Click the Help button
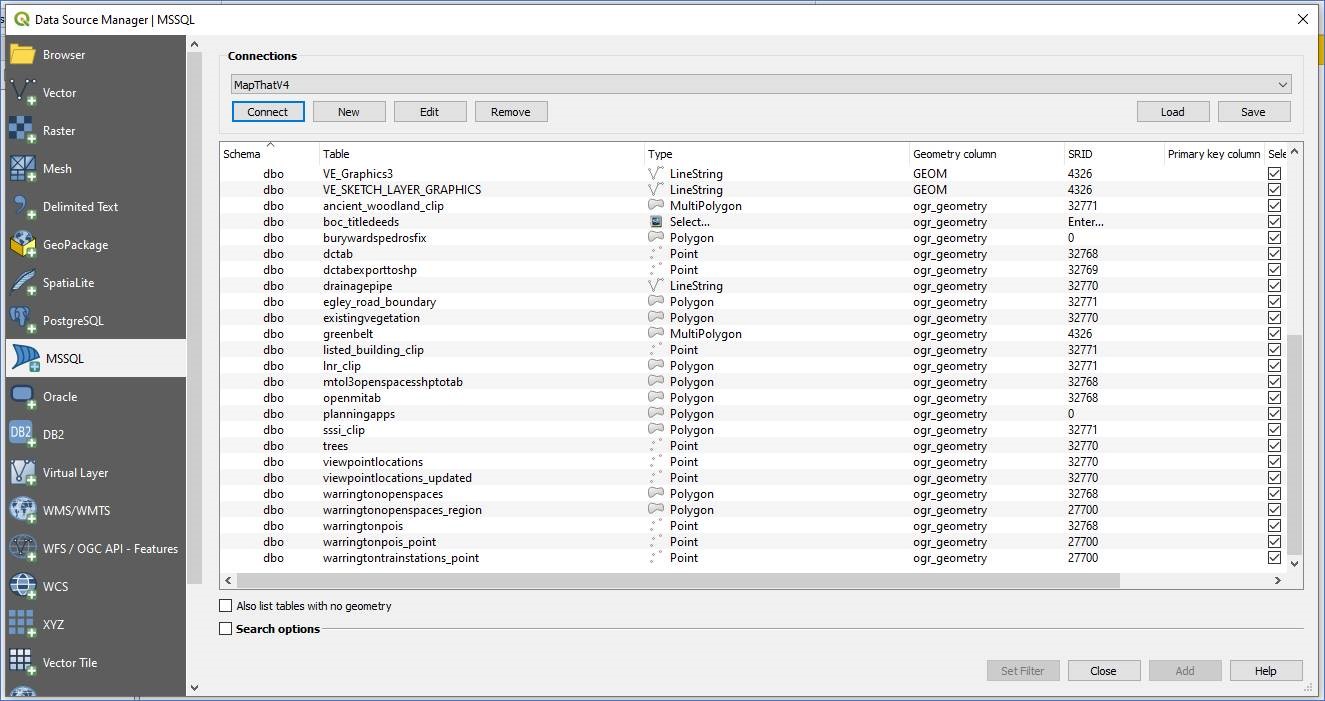 (x=1266, y=671)
